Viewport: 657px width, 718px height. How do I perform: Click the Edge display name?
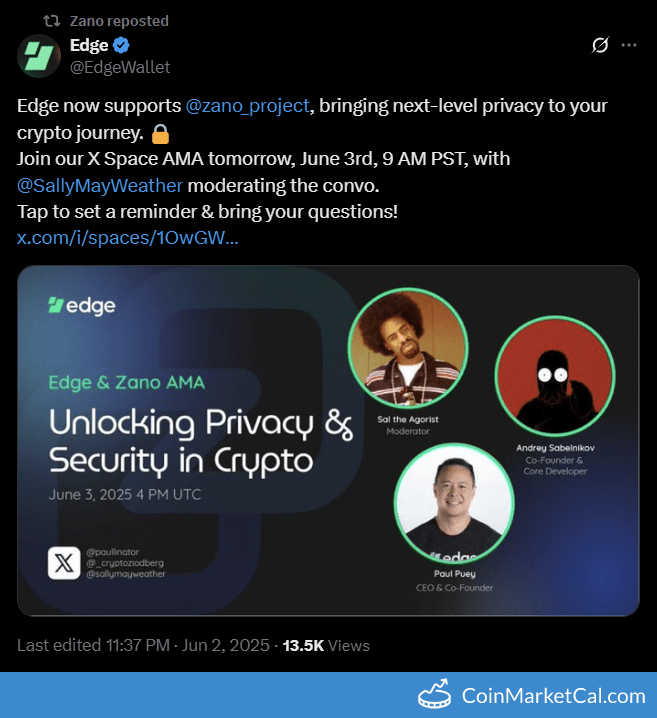pyautogui.click(x=89, y=46)
